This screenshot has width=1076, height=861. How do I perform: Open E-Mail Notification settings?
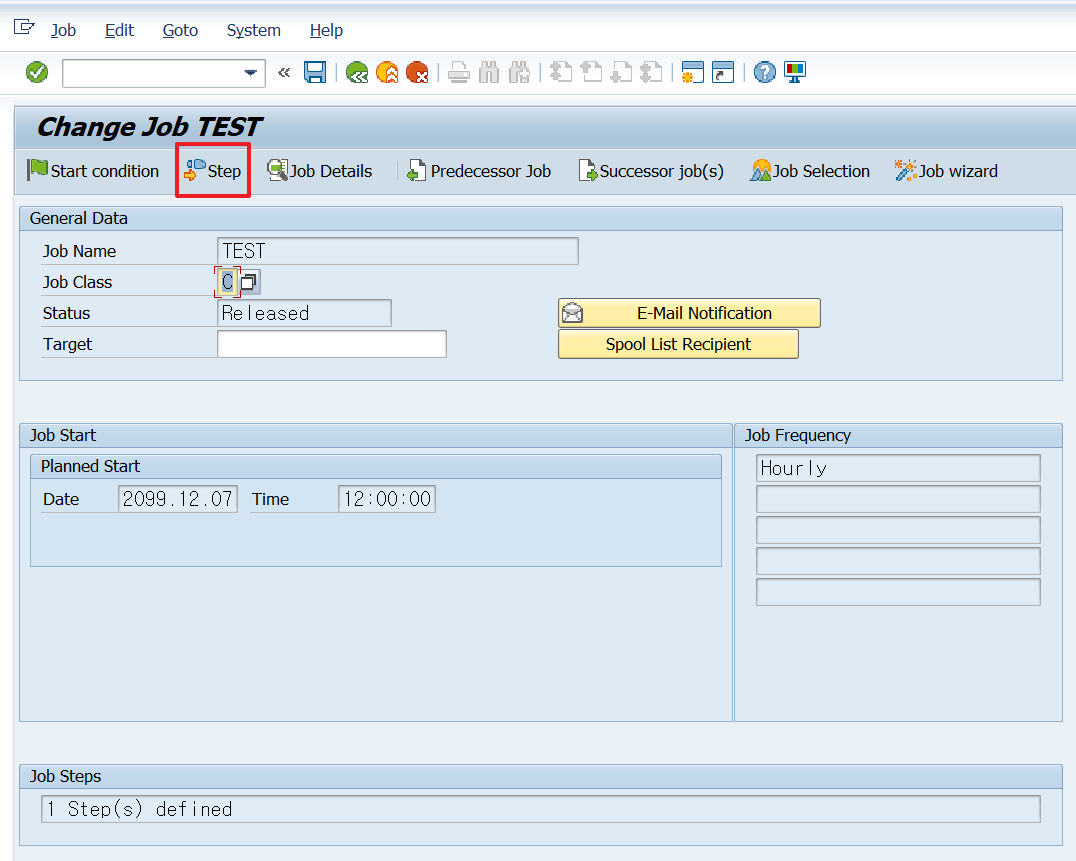tap(689, 313)
